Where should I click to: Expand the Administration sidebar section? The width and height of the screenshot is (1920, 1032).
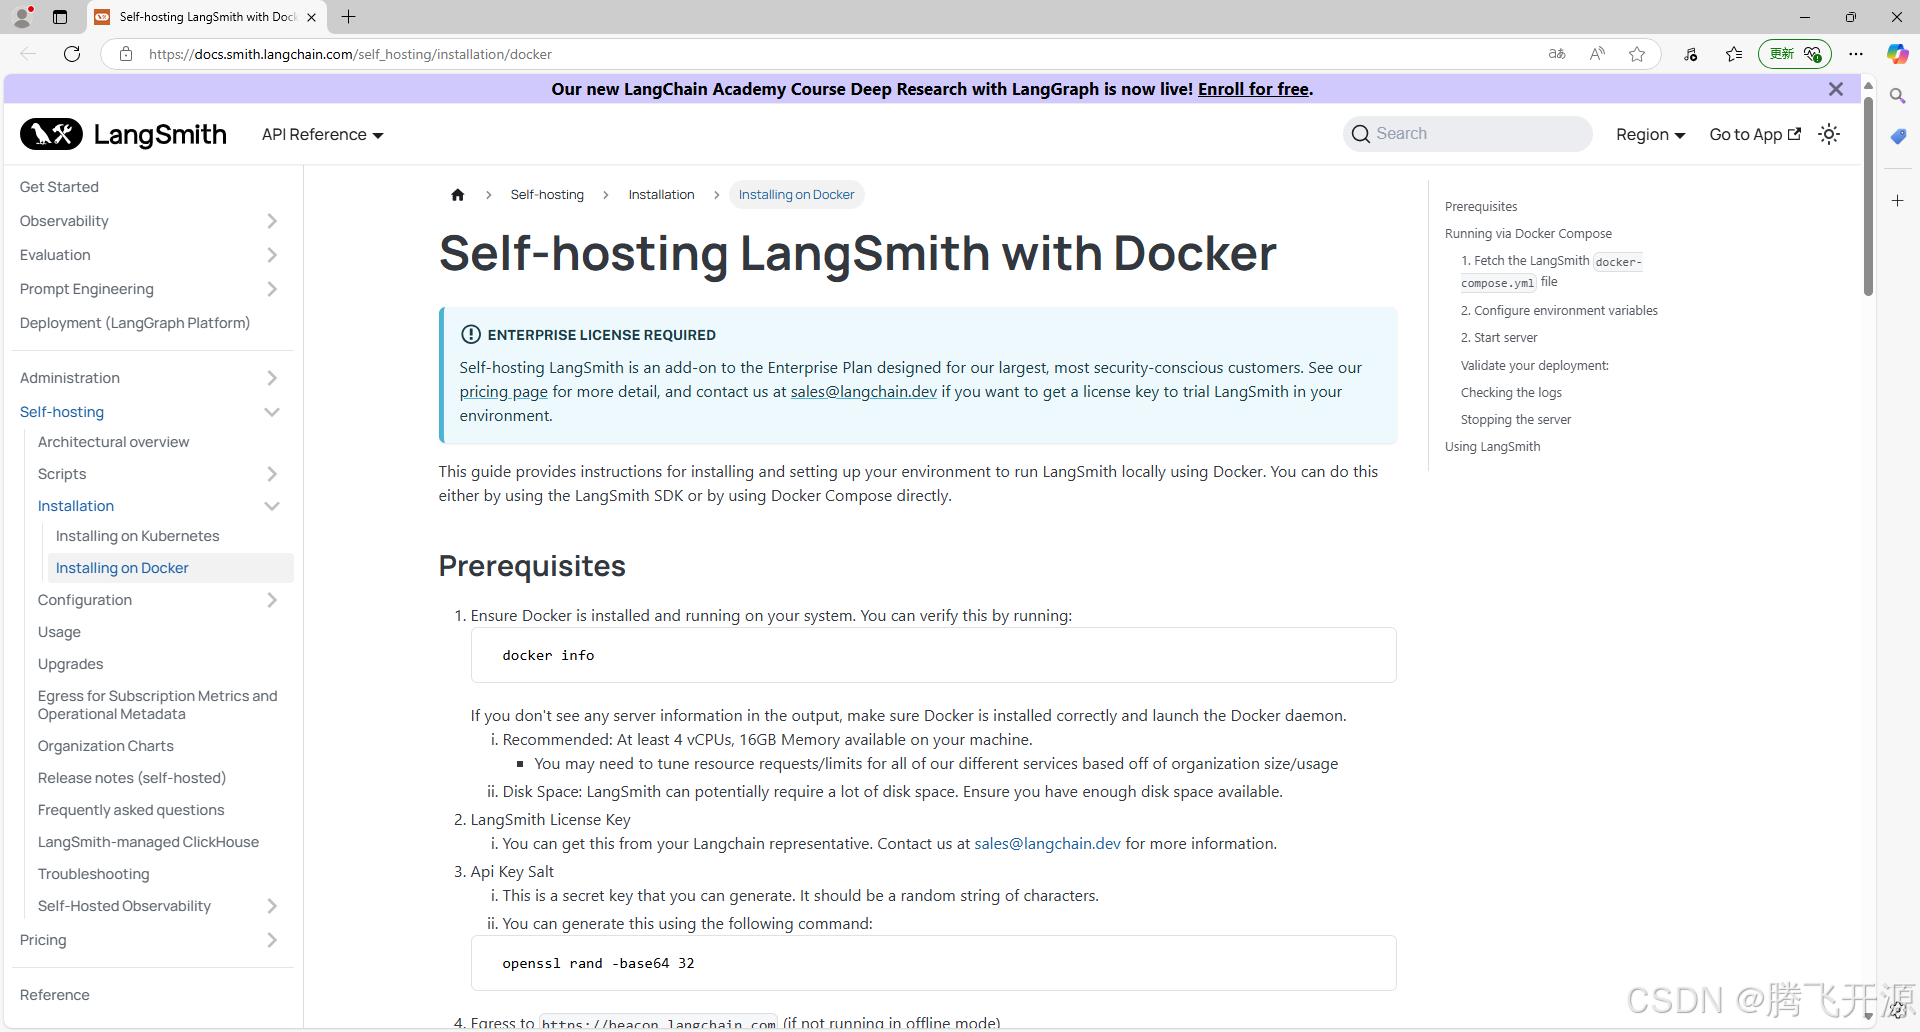click(x=272, y=378)
